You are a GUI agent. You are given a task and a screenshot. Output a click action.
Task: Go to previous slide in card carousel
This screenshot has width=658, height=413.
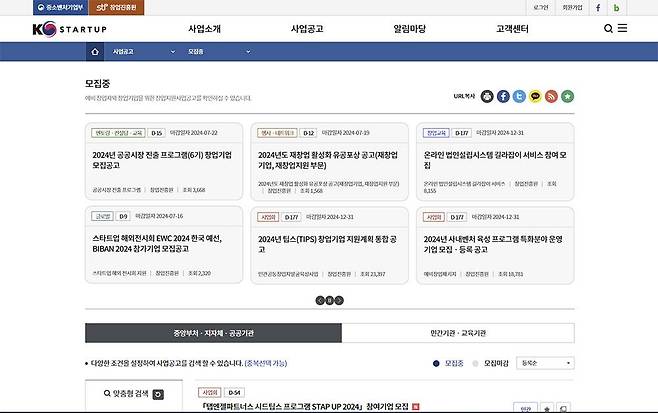tap(320, 301)
